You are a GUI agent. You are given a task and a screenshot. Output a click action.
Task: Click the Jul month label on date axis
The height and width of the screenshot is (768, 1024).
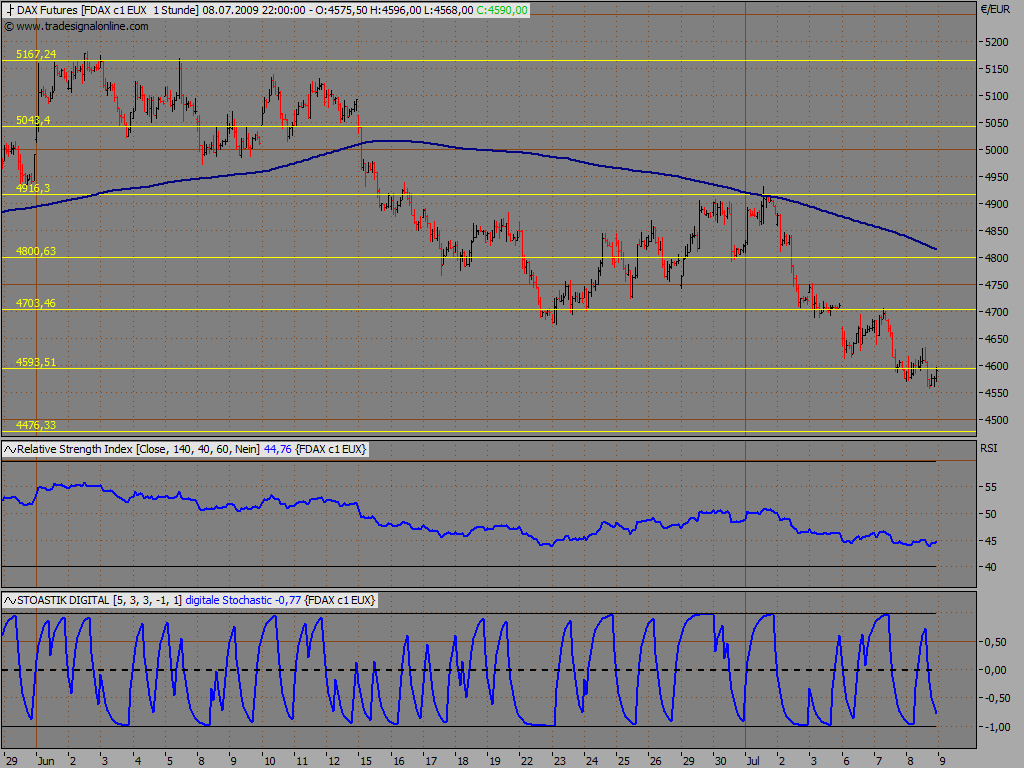pos(753,761)
